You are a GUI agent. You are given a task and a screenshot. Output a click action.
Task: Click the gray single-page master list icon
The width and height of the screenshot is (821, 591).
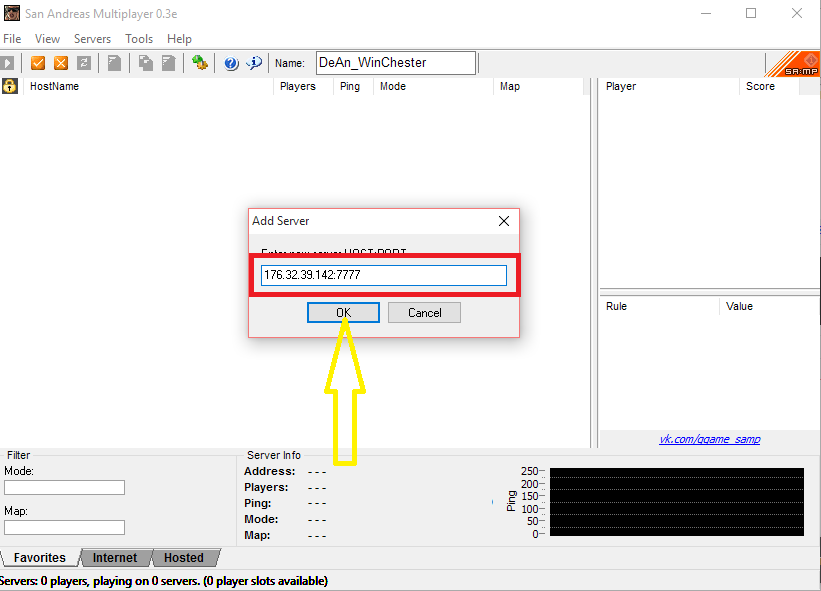coord(114,63)
